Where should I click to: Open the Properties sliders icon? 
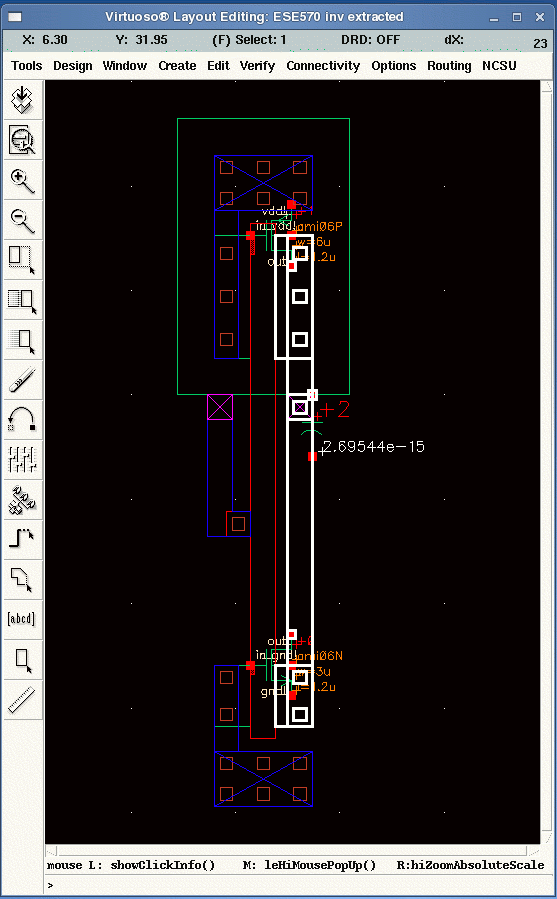pyautogui.click(x=22, y=459)
